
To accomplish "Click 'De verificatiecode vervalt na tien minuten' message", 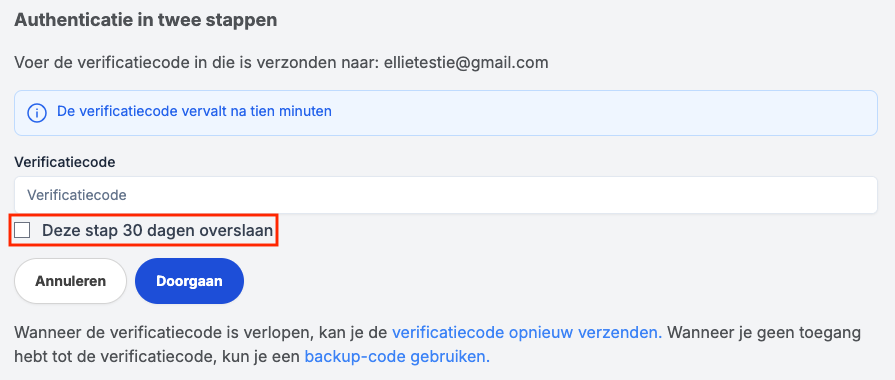I will coord(194,111).
